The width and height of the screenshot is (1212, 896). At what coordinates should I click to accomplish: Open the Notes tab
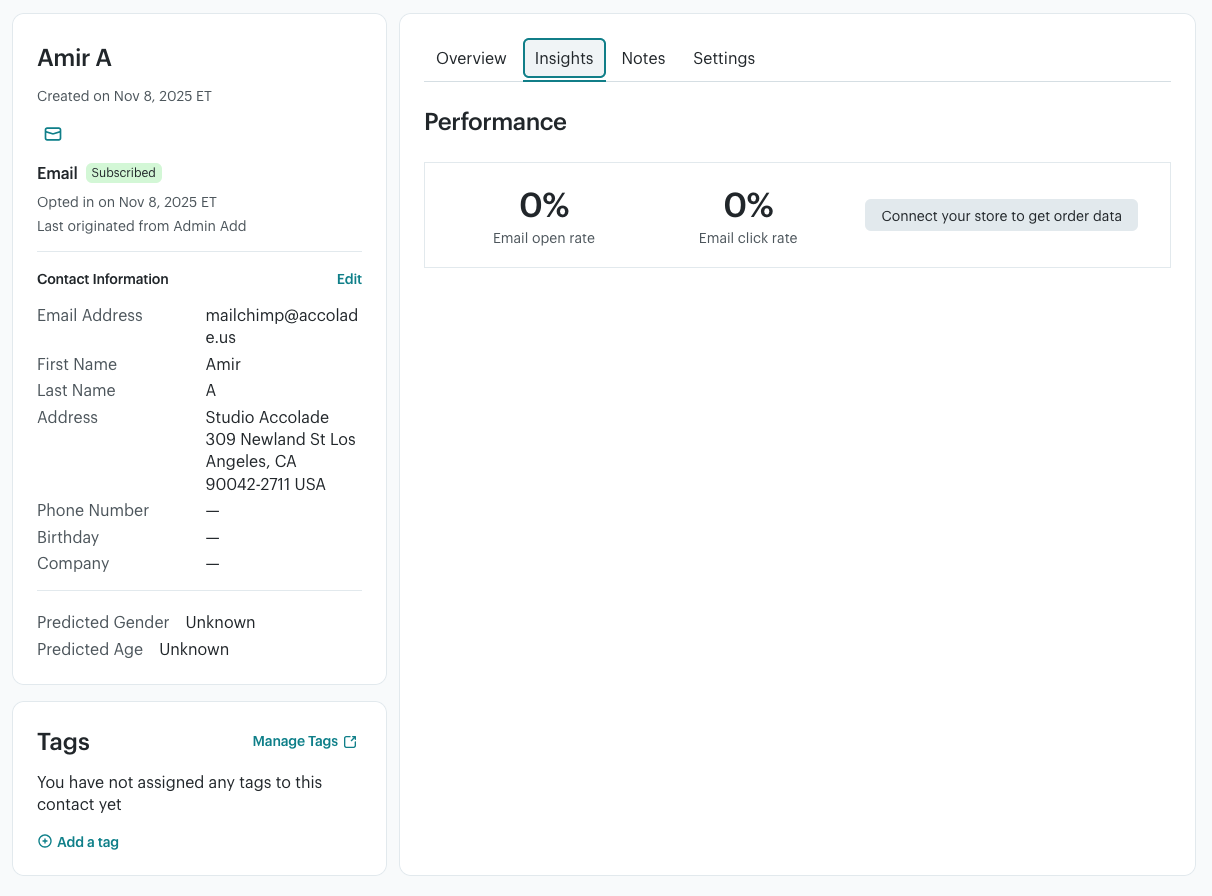pyautogui.click(x=643, y=59)
